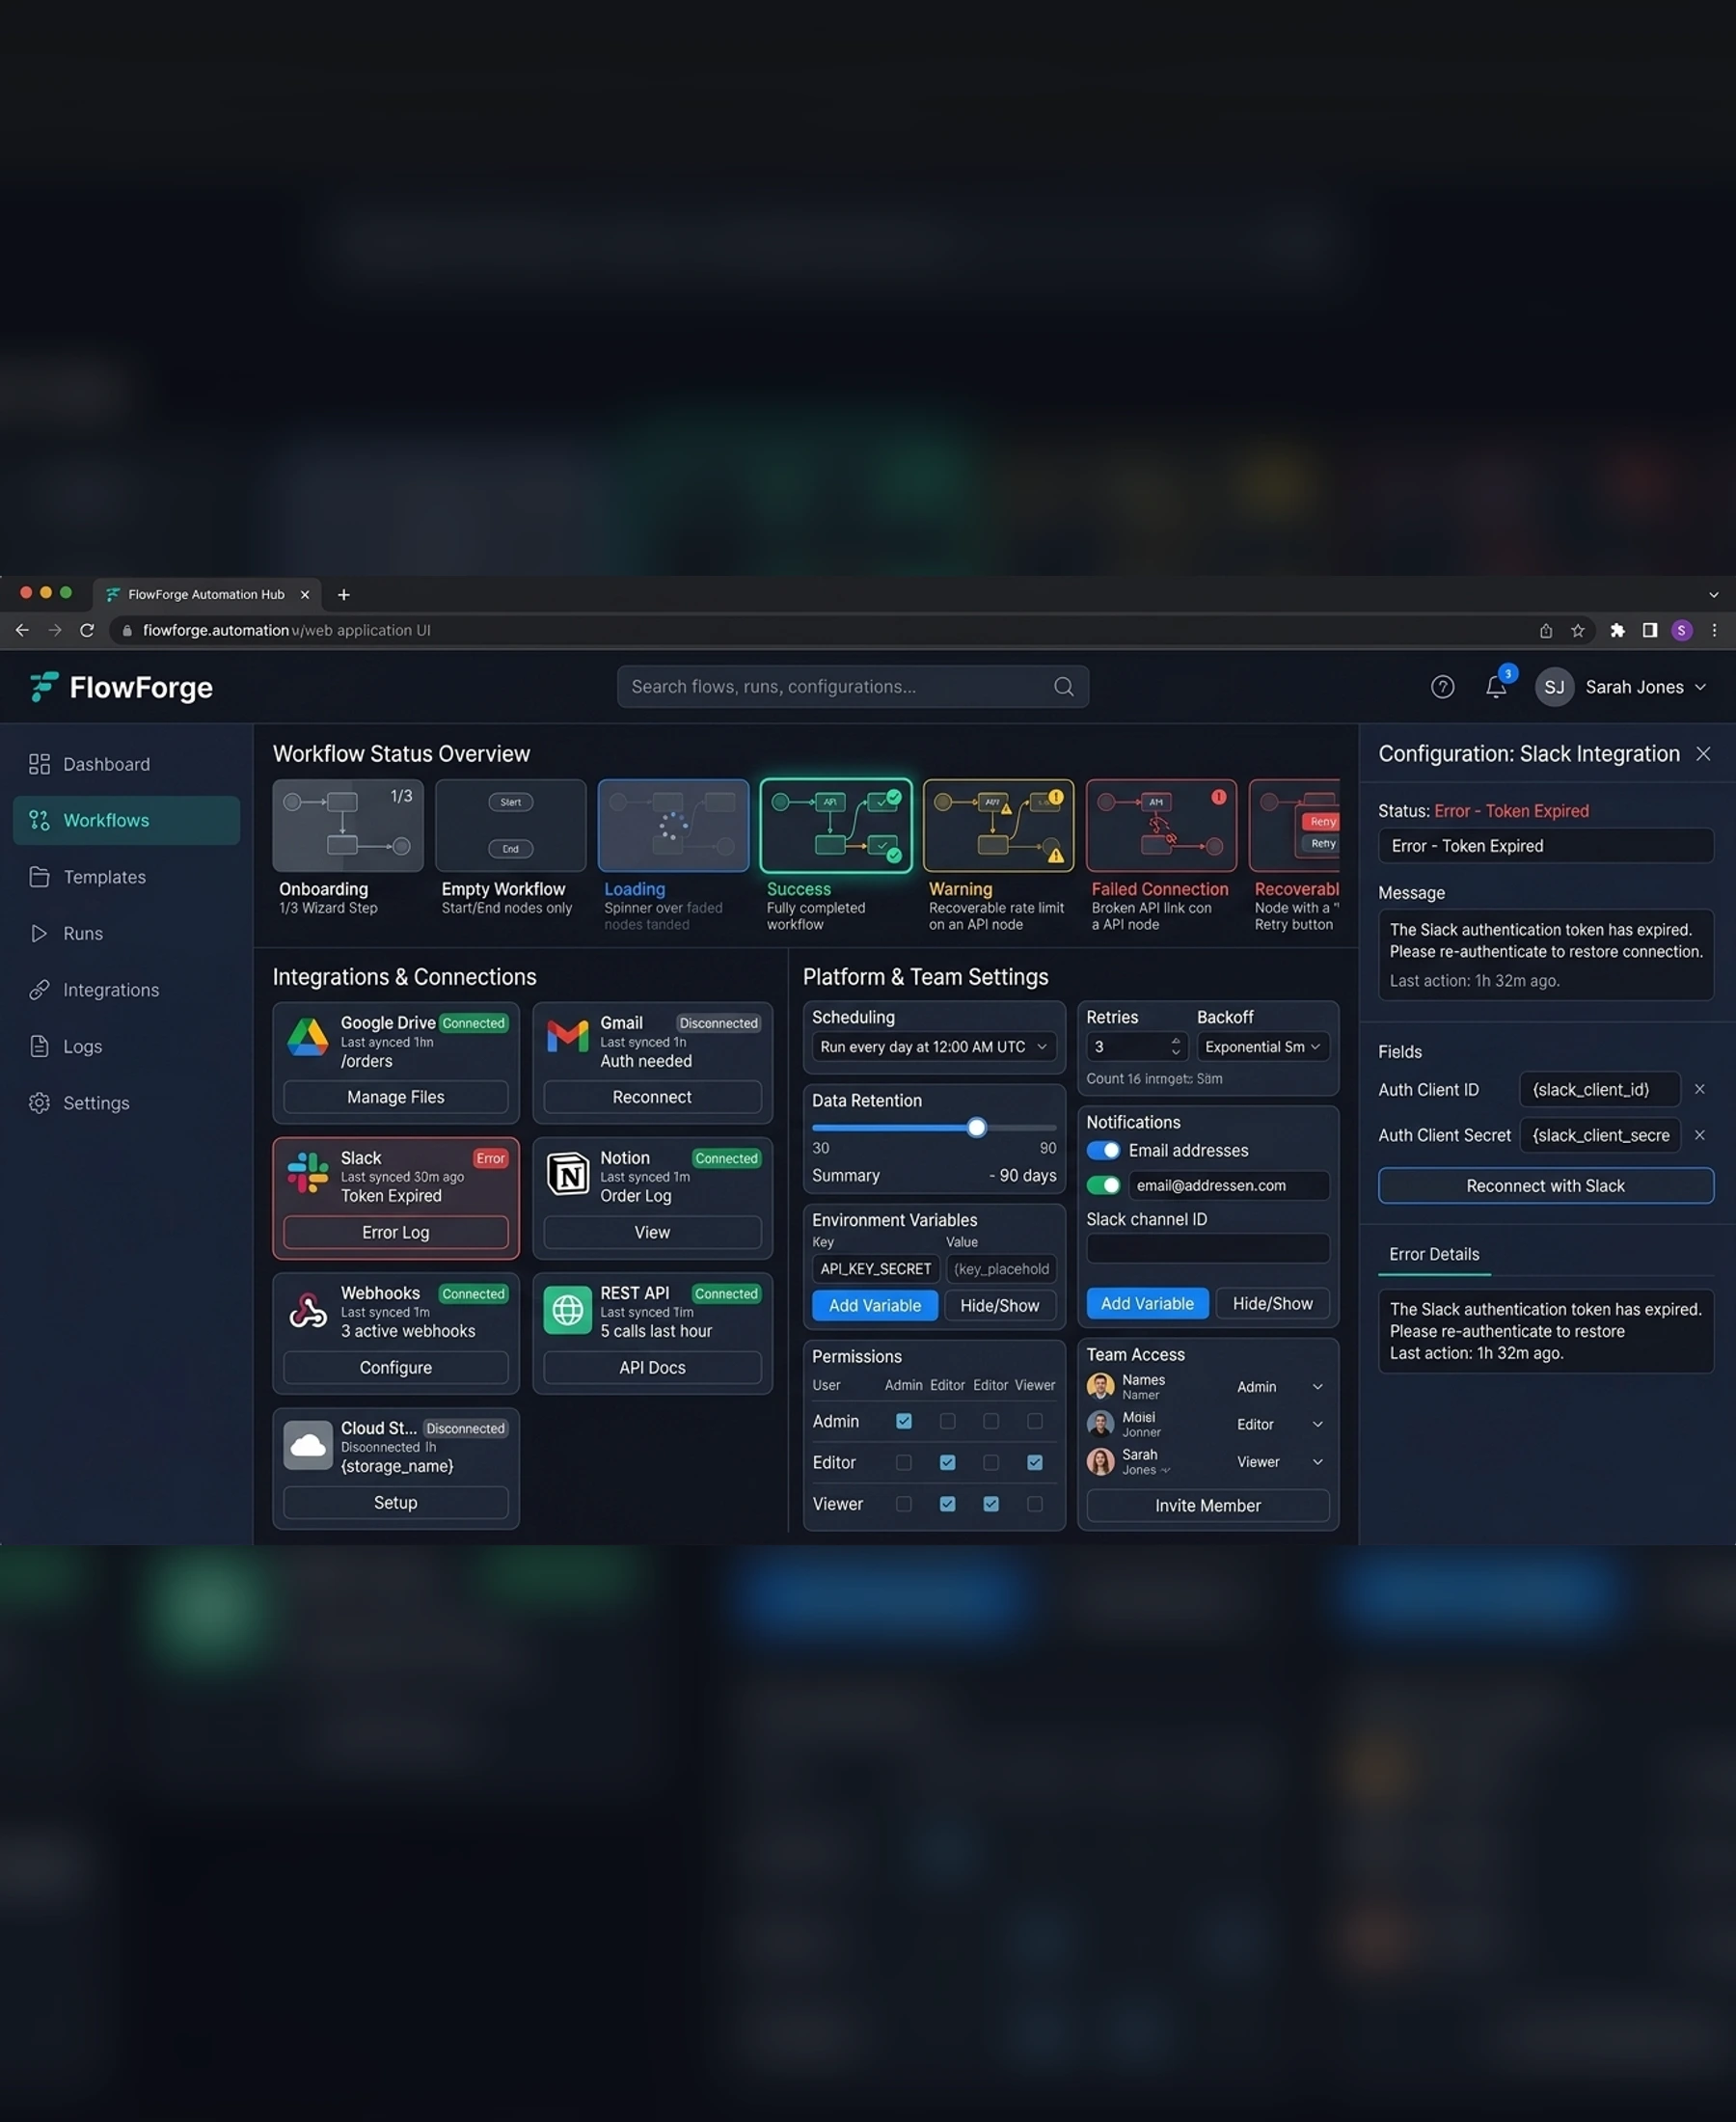Image resolution: width=1736 pixels, height=2122 pixels.
Task: Uncheck the Viewer checkbox in Editor row
Action: pos(1035,1462)
